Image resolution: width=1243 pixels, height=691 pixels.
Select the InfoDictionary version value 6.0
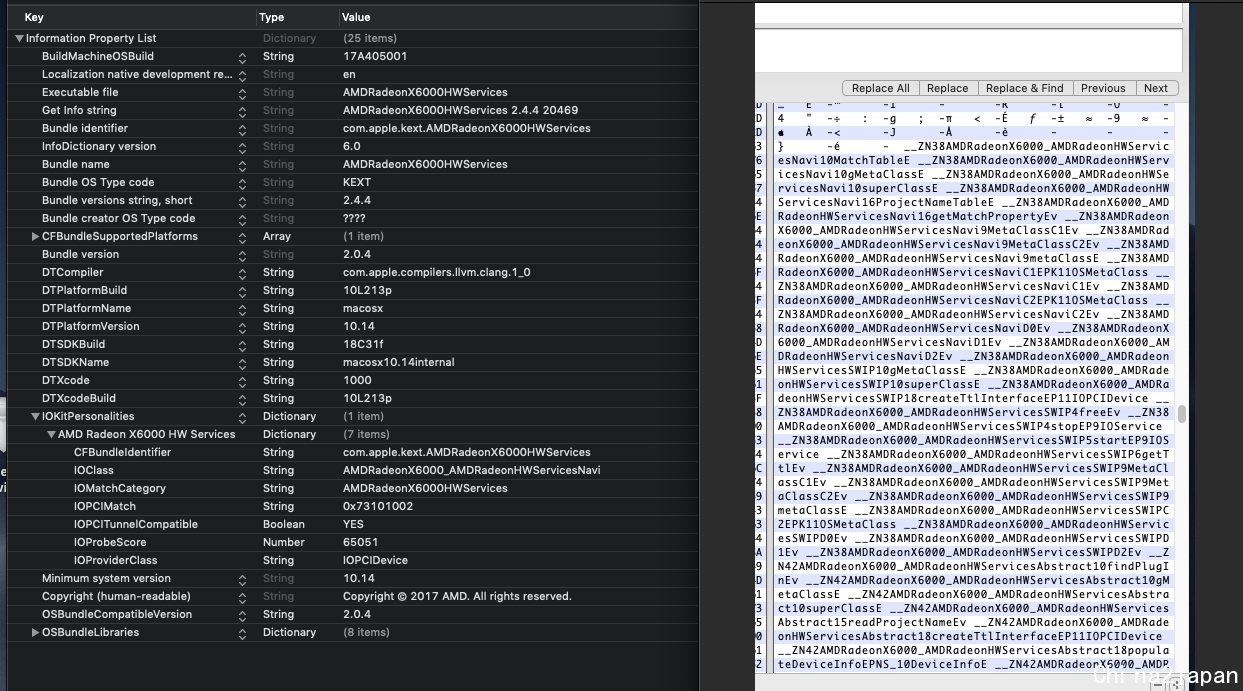point(351,146)
